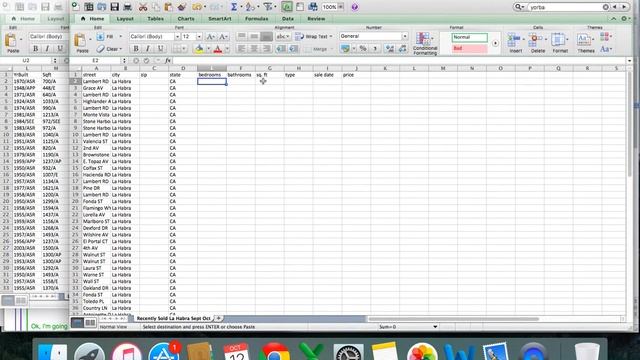Viewport: 640px width, 360px height.
Task: Click the Decrease decimal button
Action: [402, 49]
